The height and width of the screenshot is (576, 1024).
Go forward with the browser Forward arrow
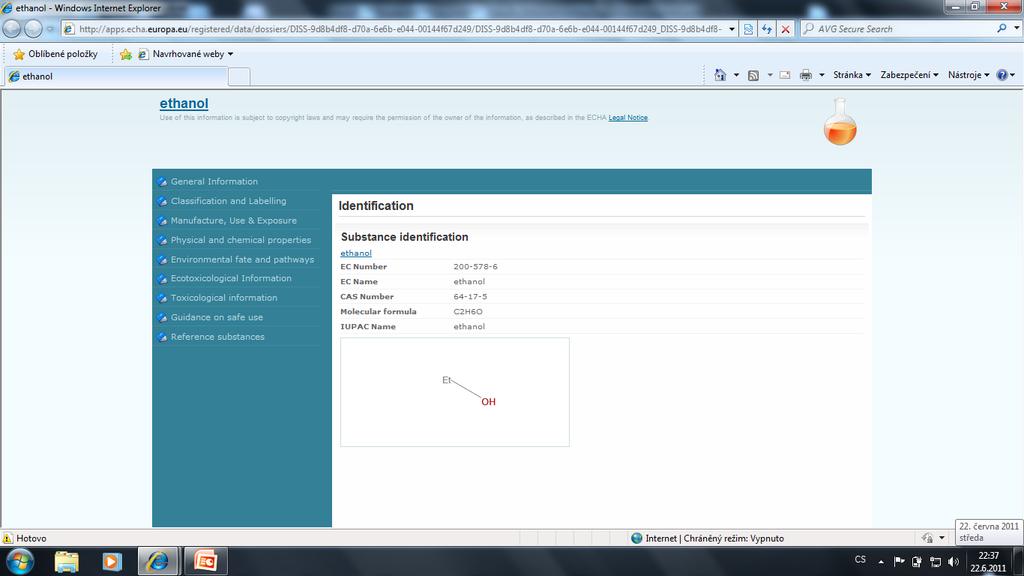33,29
